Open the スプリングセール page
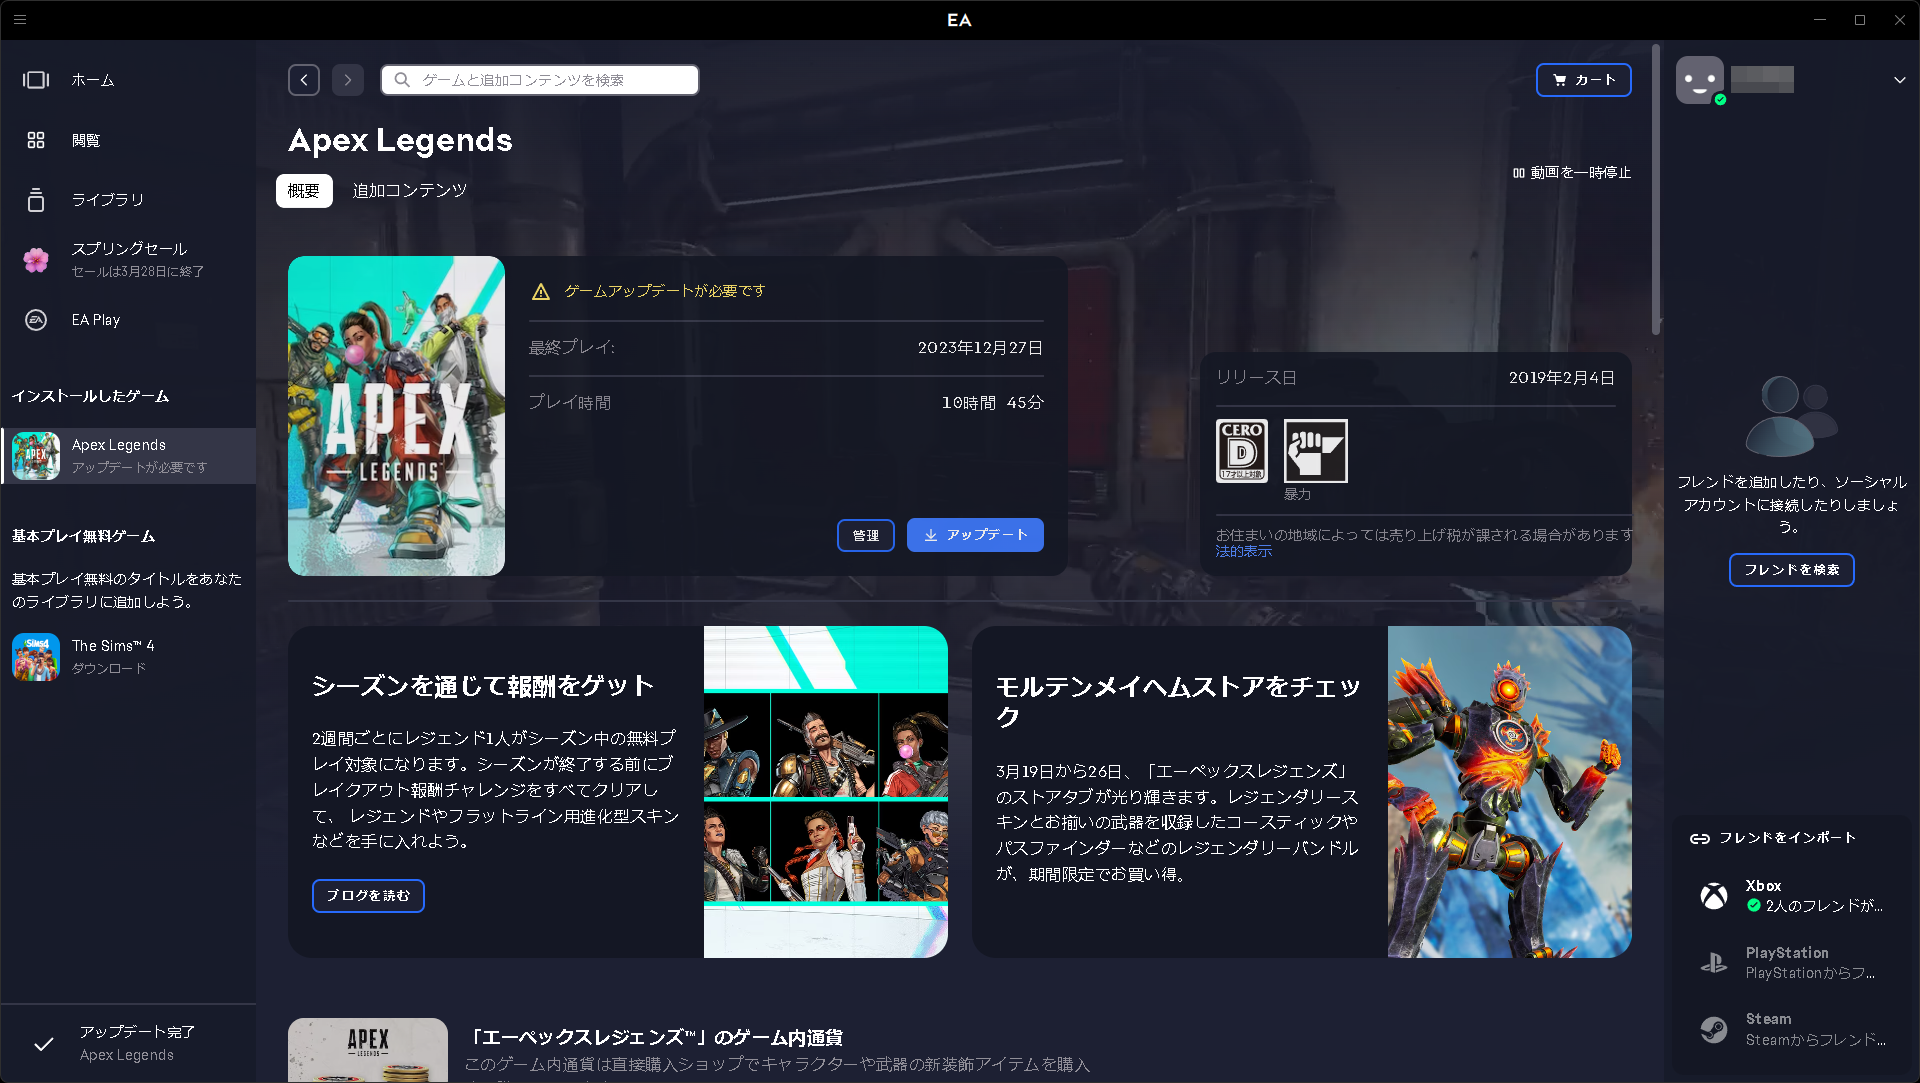 pos(128,249)
